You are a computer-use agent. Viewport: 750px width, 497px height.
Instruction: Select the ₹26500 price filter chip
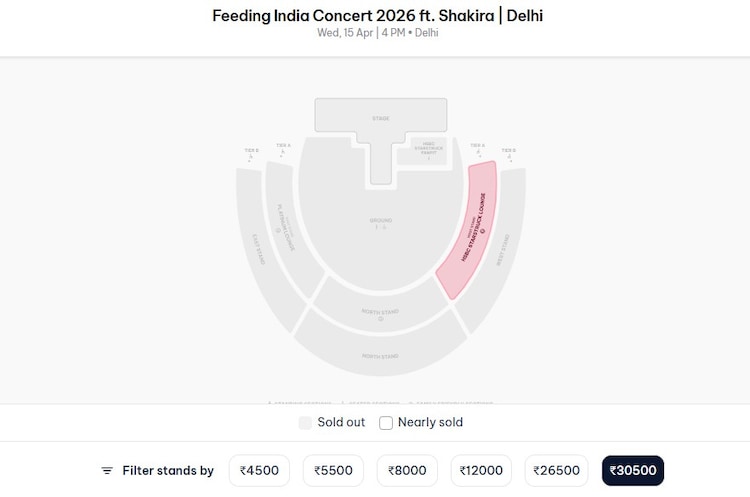556,470
